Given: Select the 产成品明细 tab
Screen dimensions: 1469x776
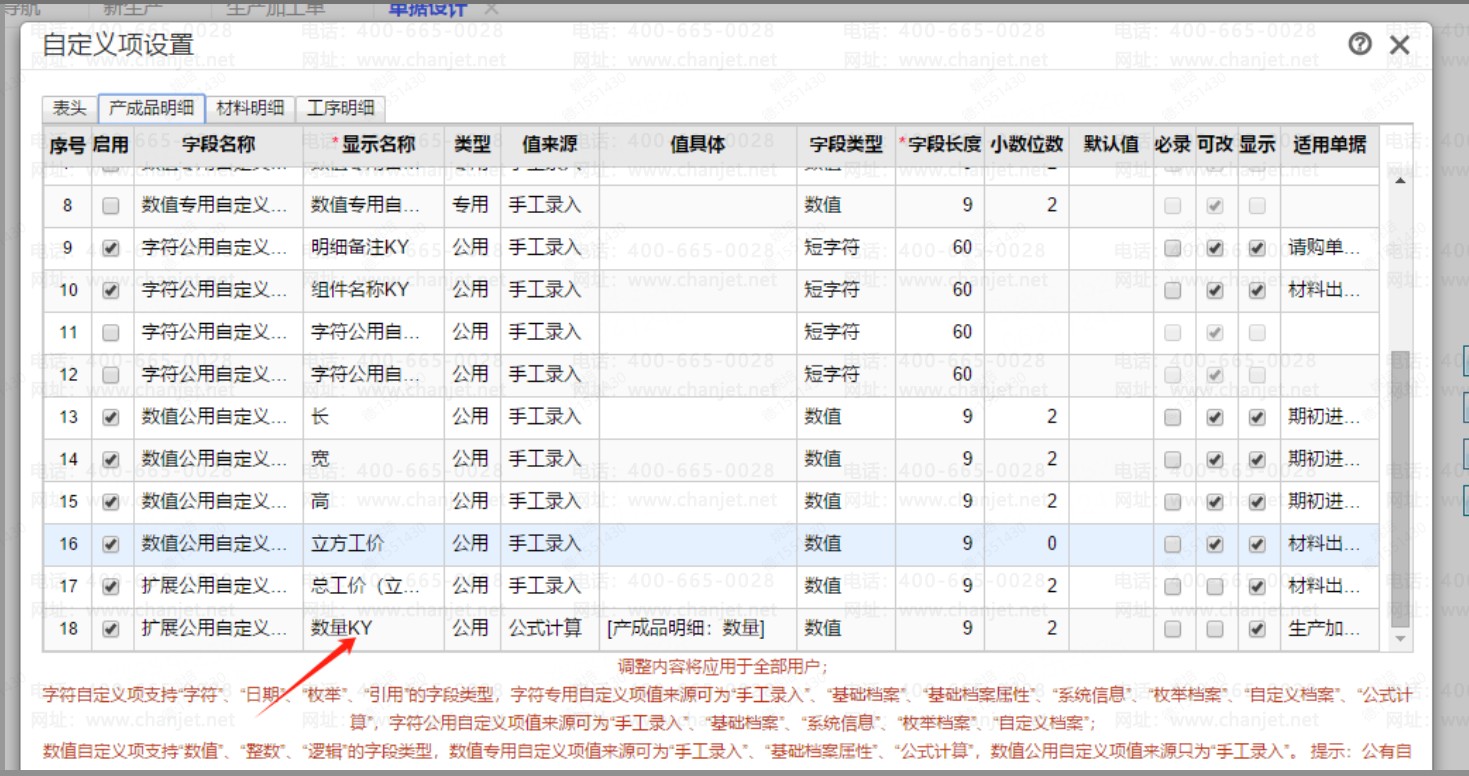Looking at the screenshot, I should [x=152, y=108].
